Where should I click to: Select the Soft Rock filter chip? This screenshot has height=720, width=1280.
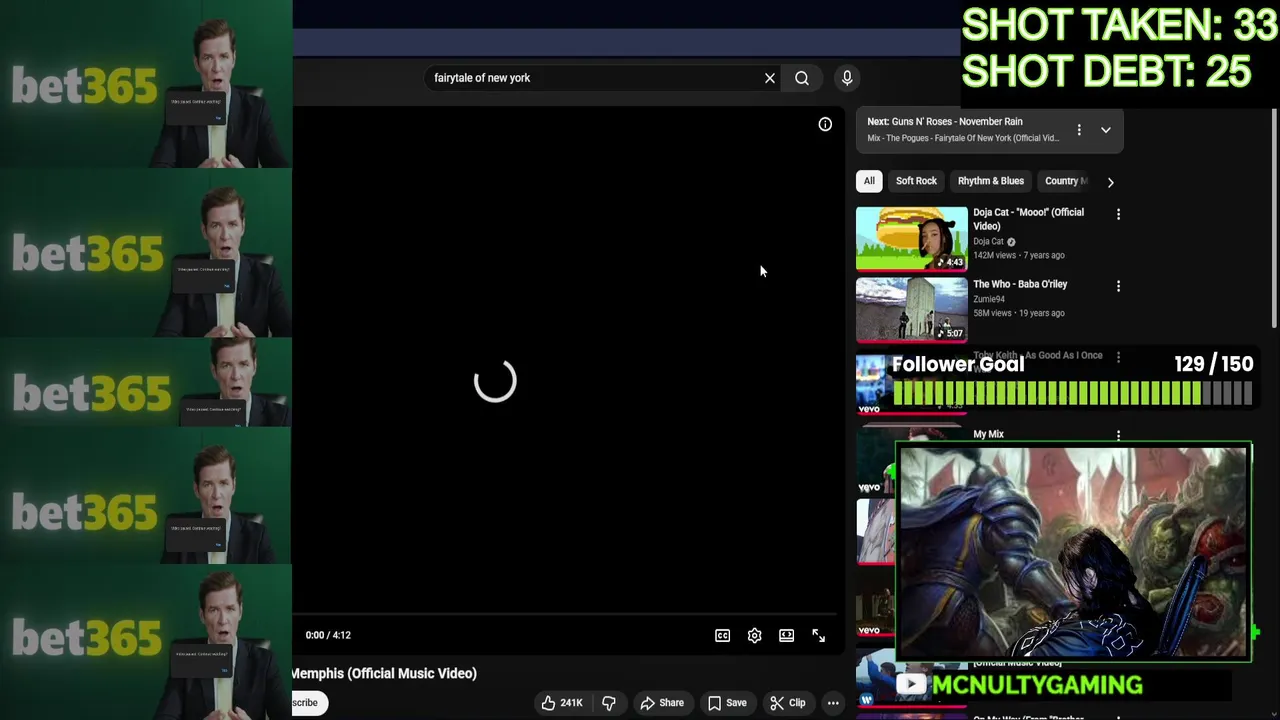tap(916, 181)
